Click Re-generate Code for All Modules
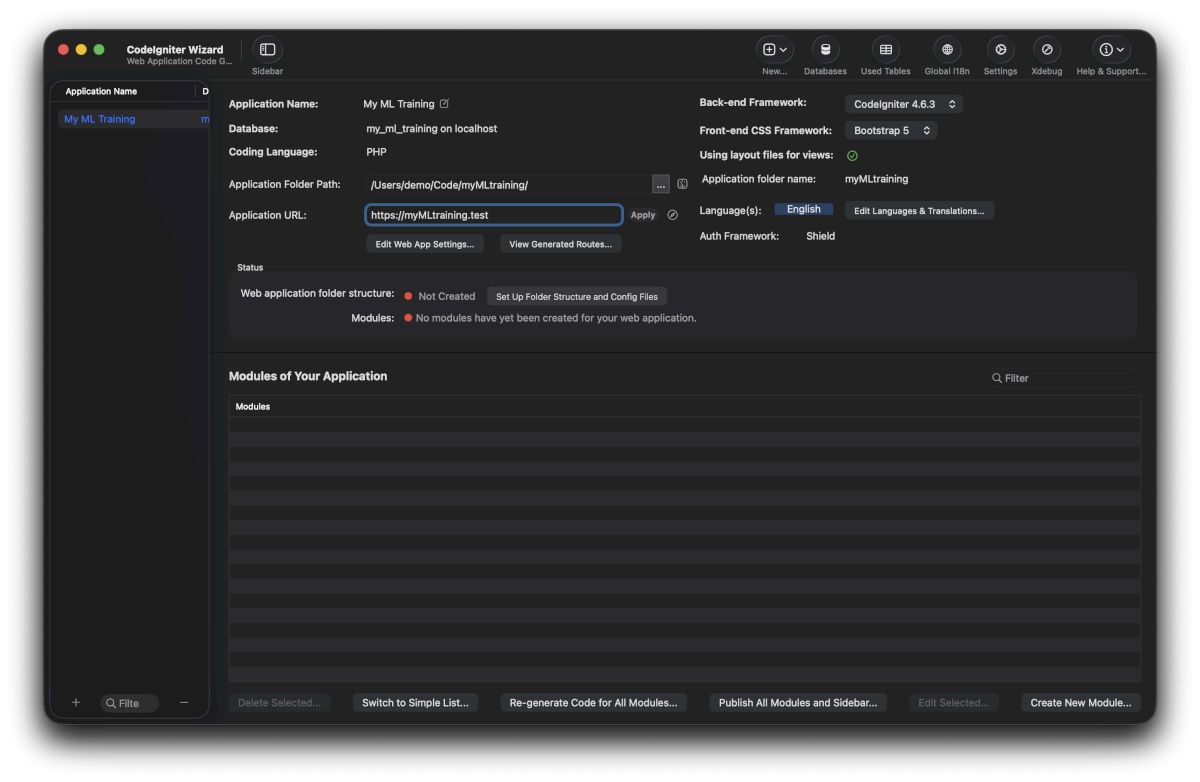Image resolution: width=1200 pixels, height=782 pixels. (593, 703)
